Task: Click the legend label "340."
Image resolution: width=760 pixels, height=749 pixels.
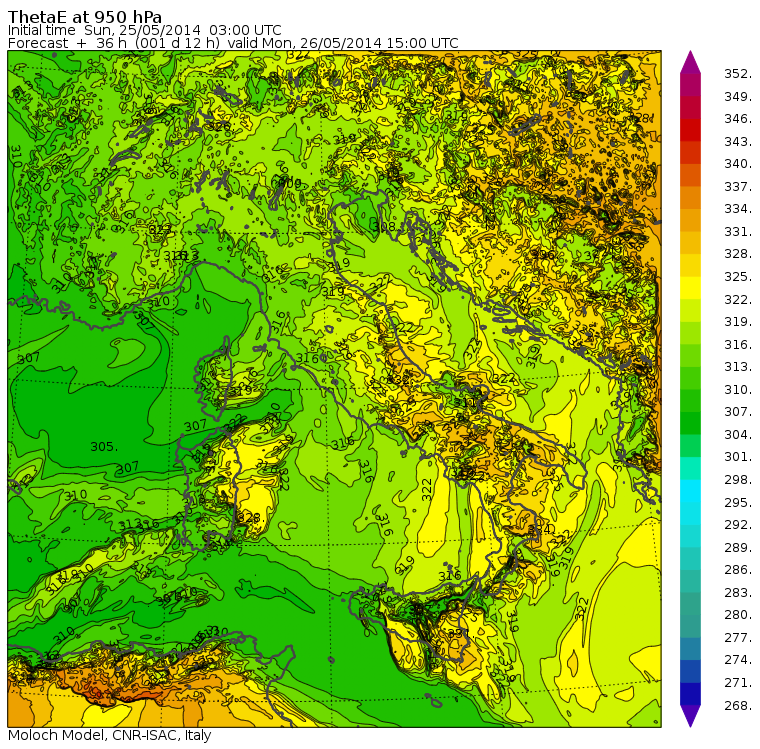Action: (738, 164)
